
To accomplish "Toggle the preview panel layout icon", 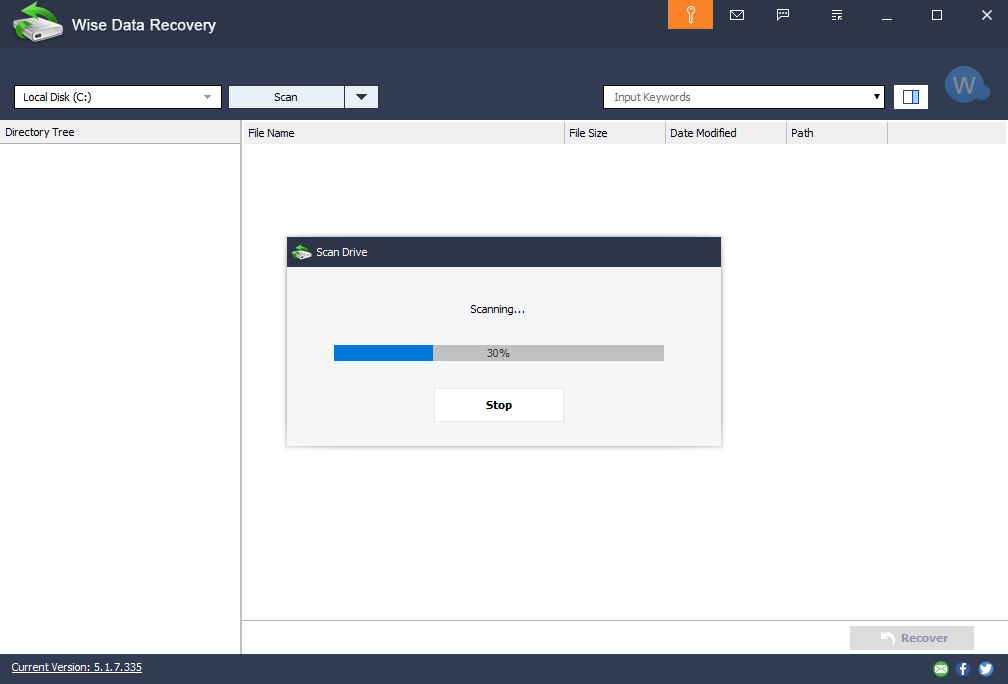I will pos(910,97).
